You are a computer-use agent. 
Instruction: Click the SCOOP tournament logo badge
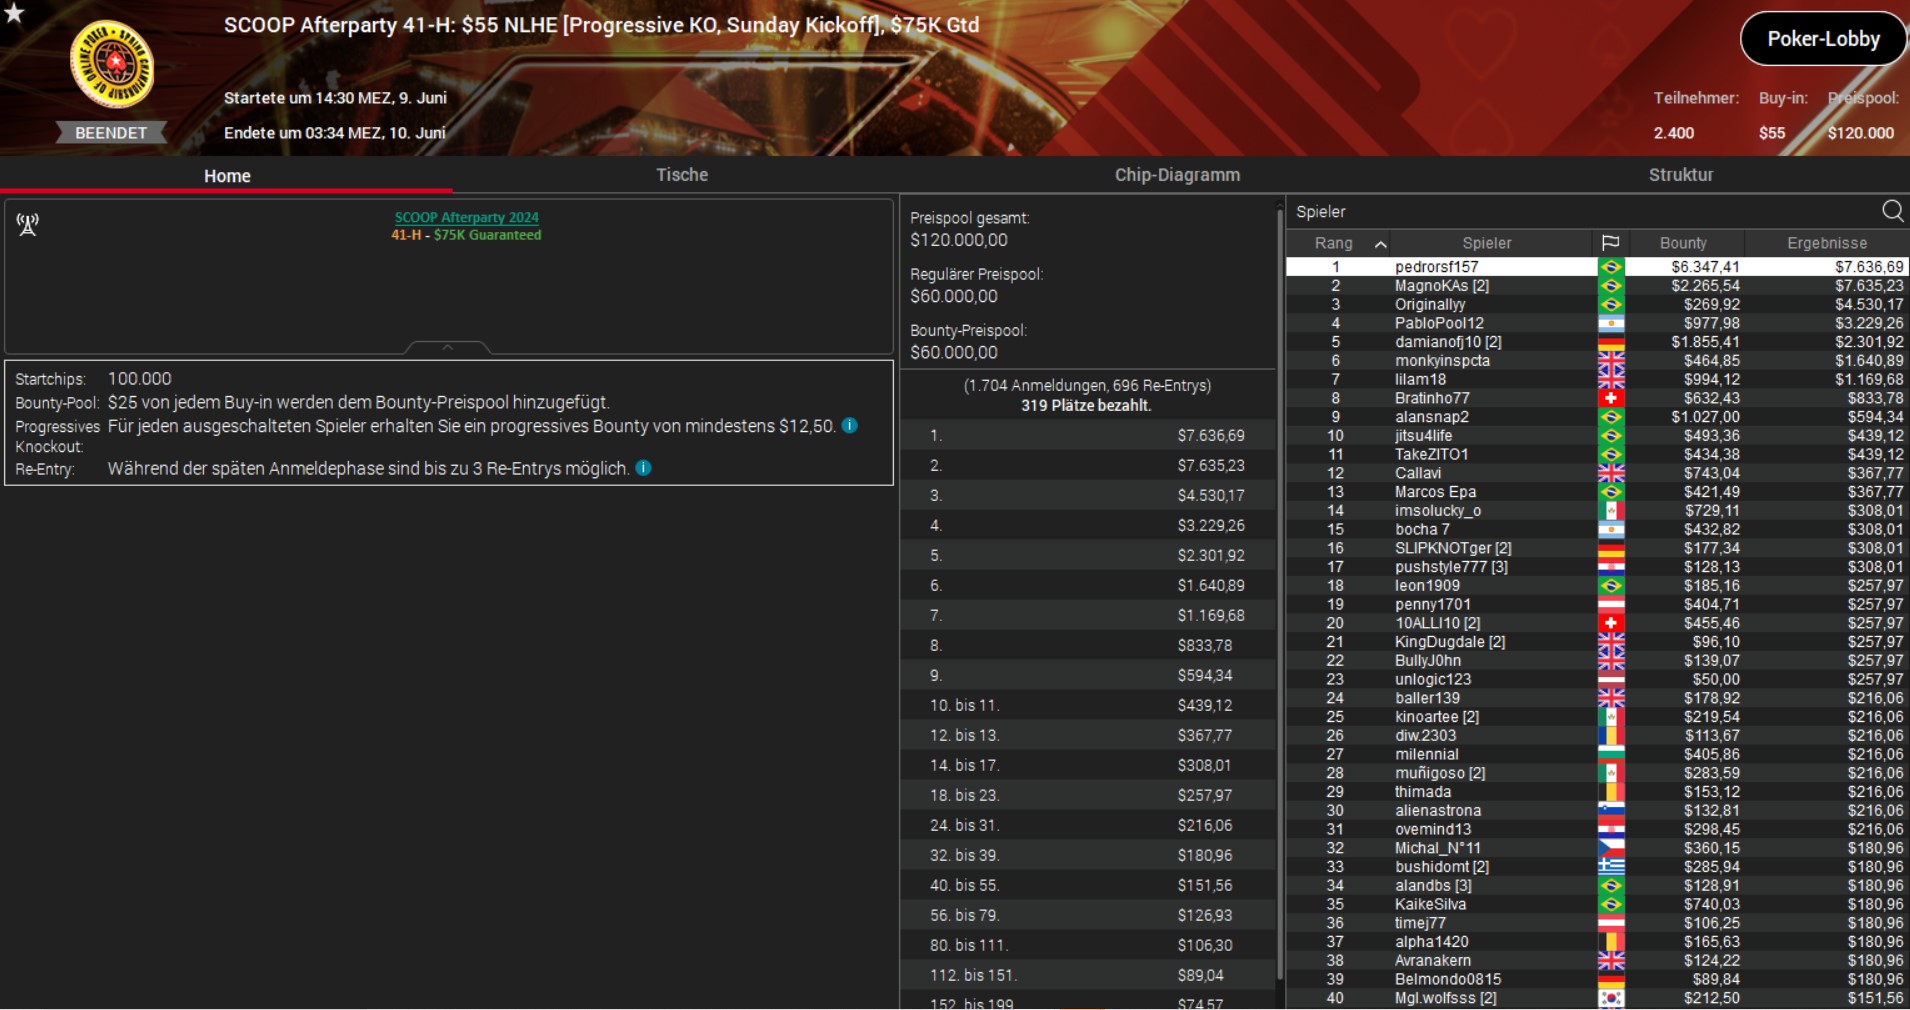111,65
